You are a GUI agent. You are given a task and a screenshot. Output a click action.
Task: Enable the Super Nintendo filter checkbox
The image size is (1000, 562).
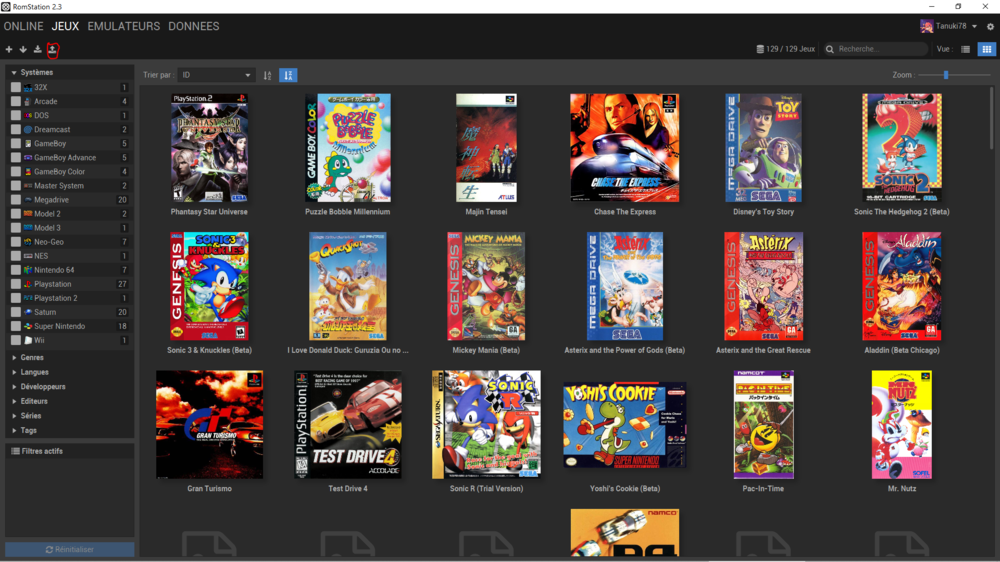(x=15, y=326)
